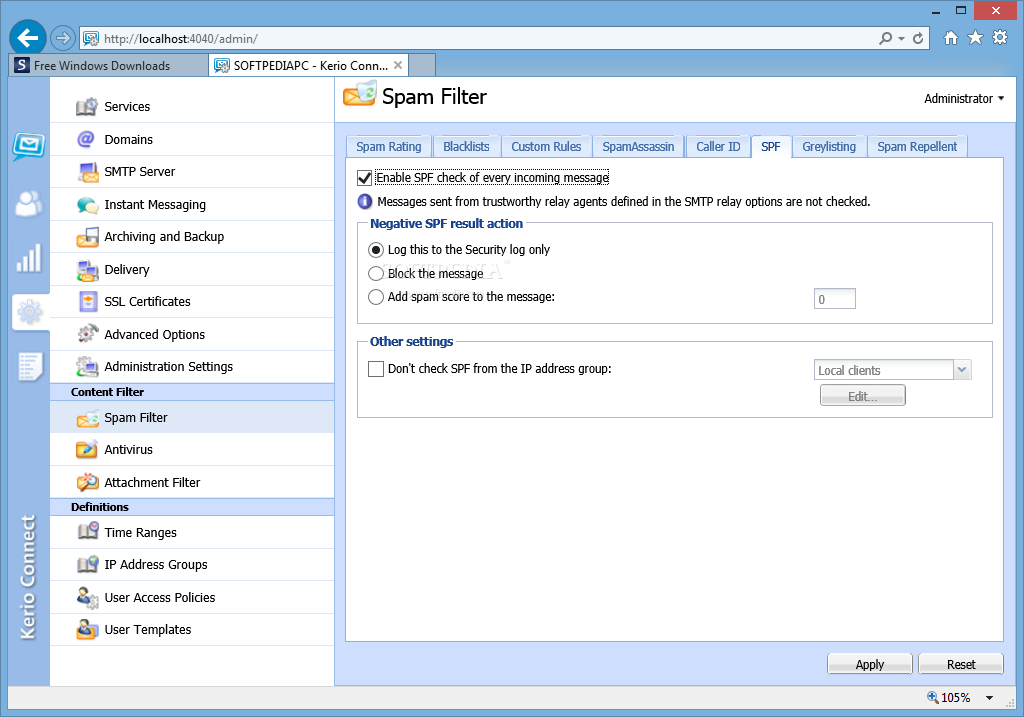Screen dimensions: 1024x717
Task: Open the mail section in left rail
Action: (x=29, y=146)
